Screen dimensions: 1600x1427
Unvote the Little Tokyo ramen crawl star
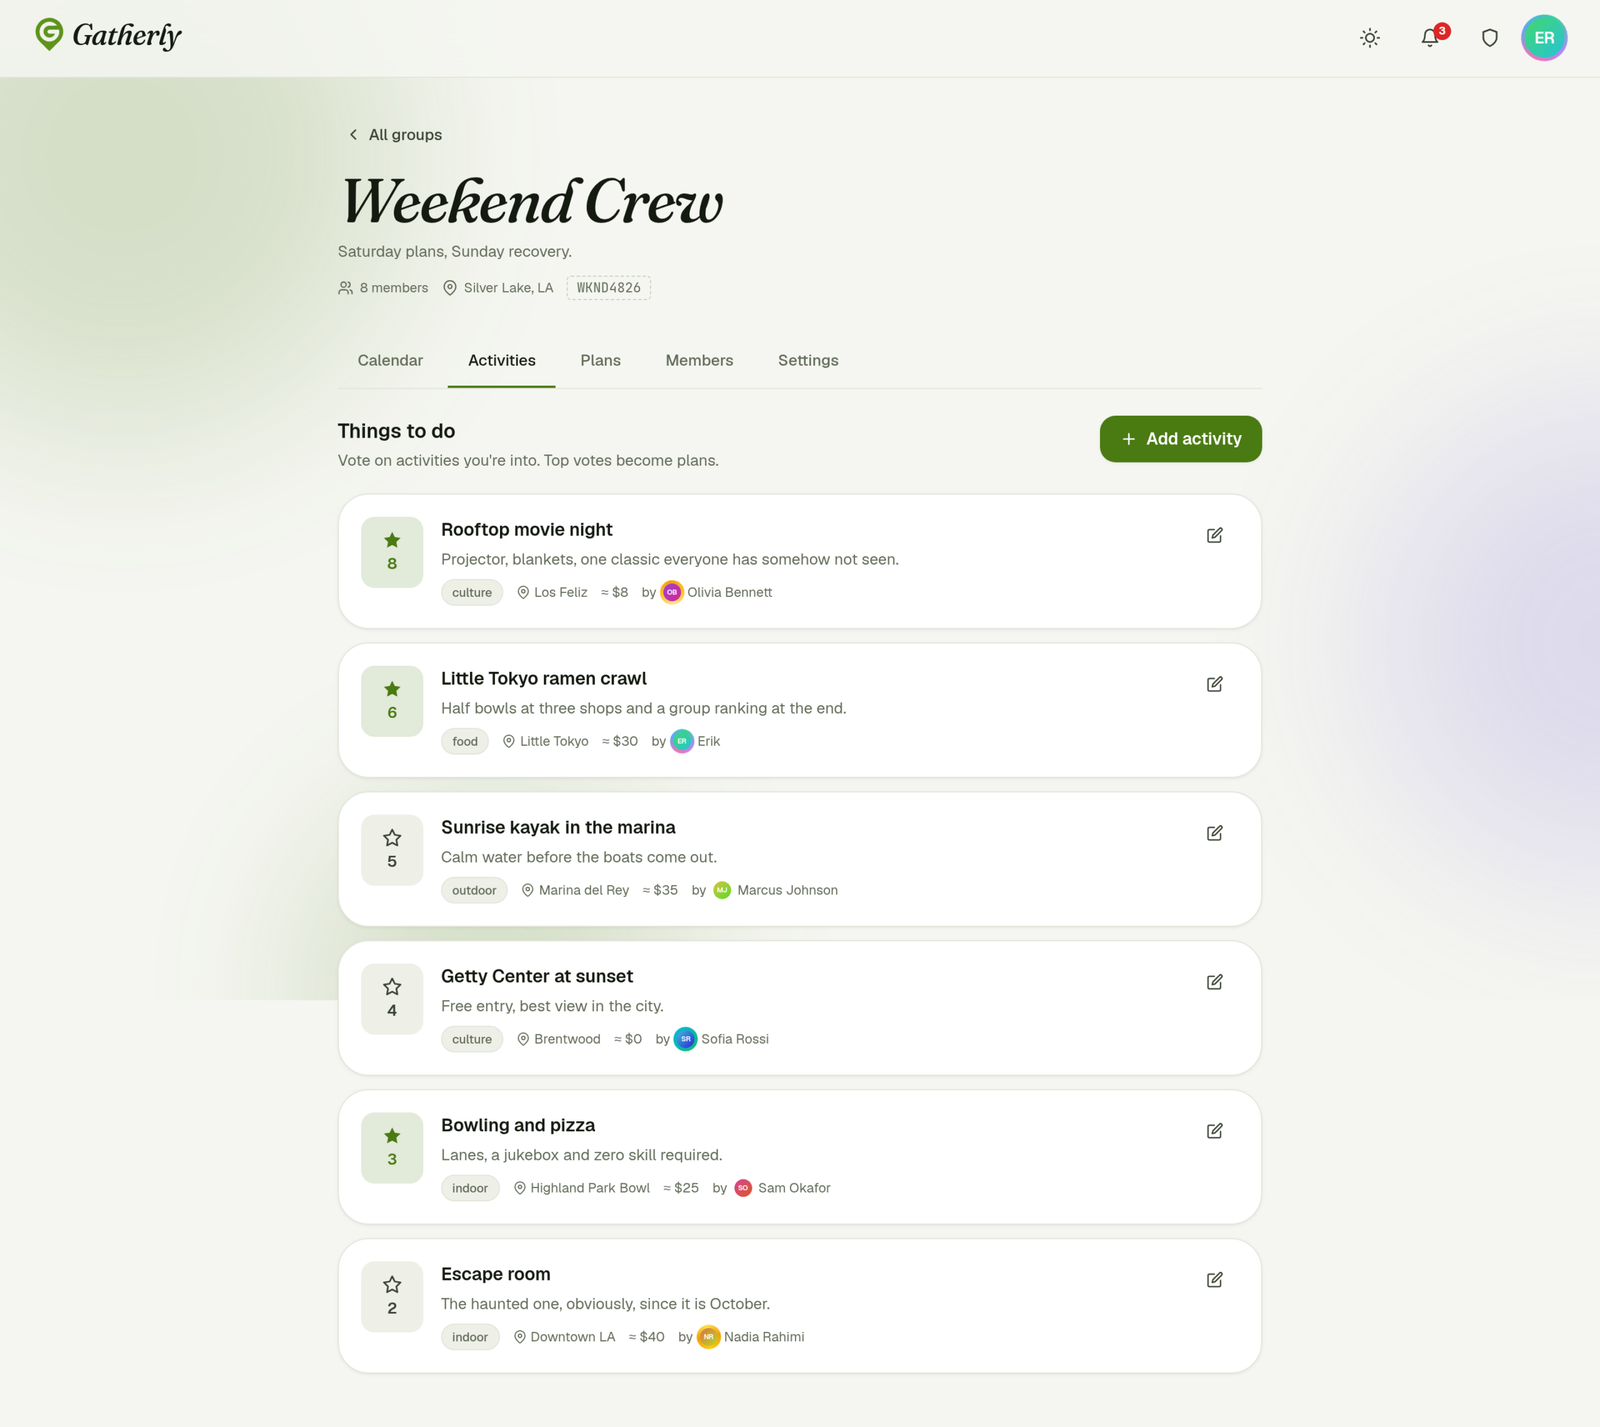[x=392, y=701]
